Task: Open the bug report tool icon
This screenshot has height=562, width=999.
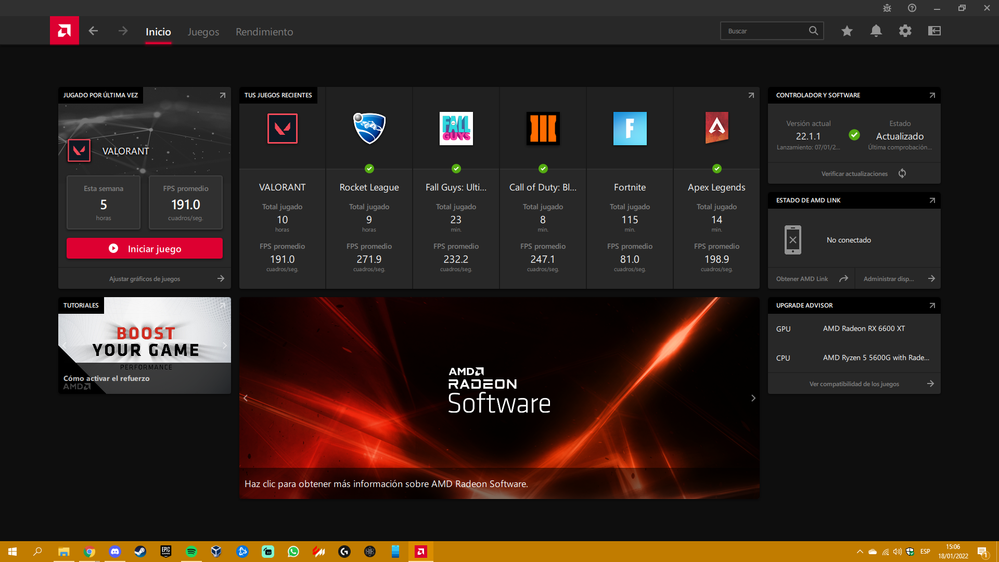Action: click(887, 8)
